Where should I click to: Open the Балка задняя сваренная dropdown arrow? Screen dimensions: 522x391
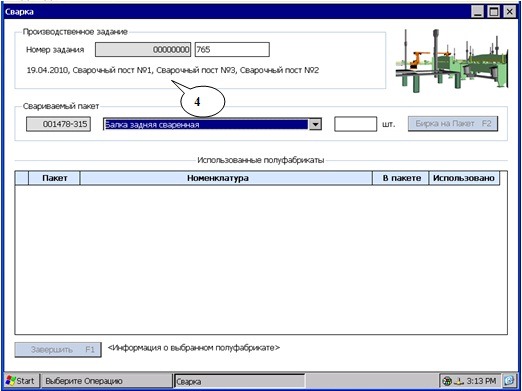click(x=315, y=124)
